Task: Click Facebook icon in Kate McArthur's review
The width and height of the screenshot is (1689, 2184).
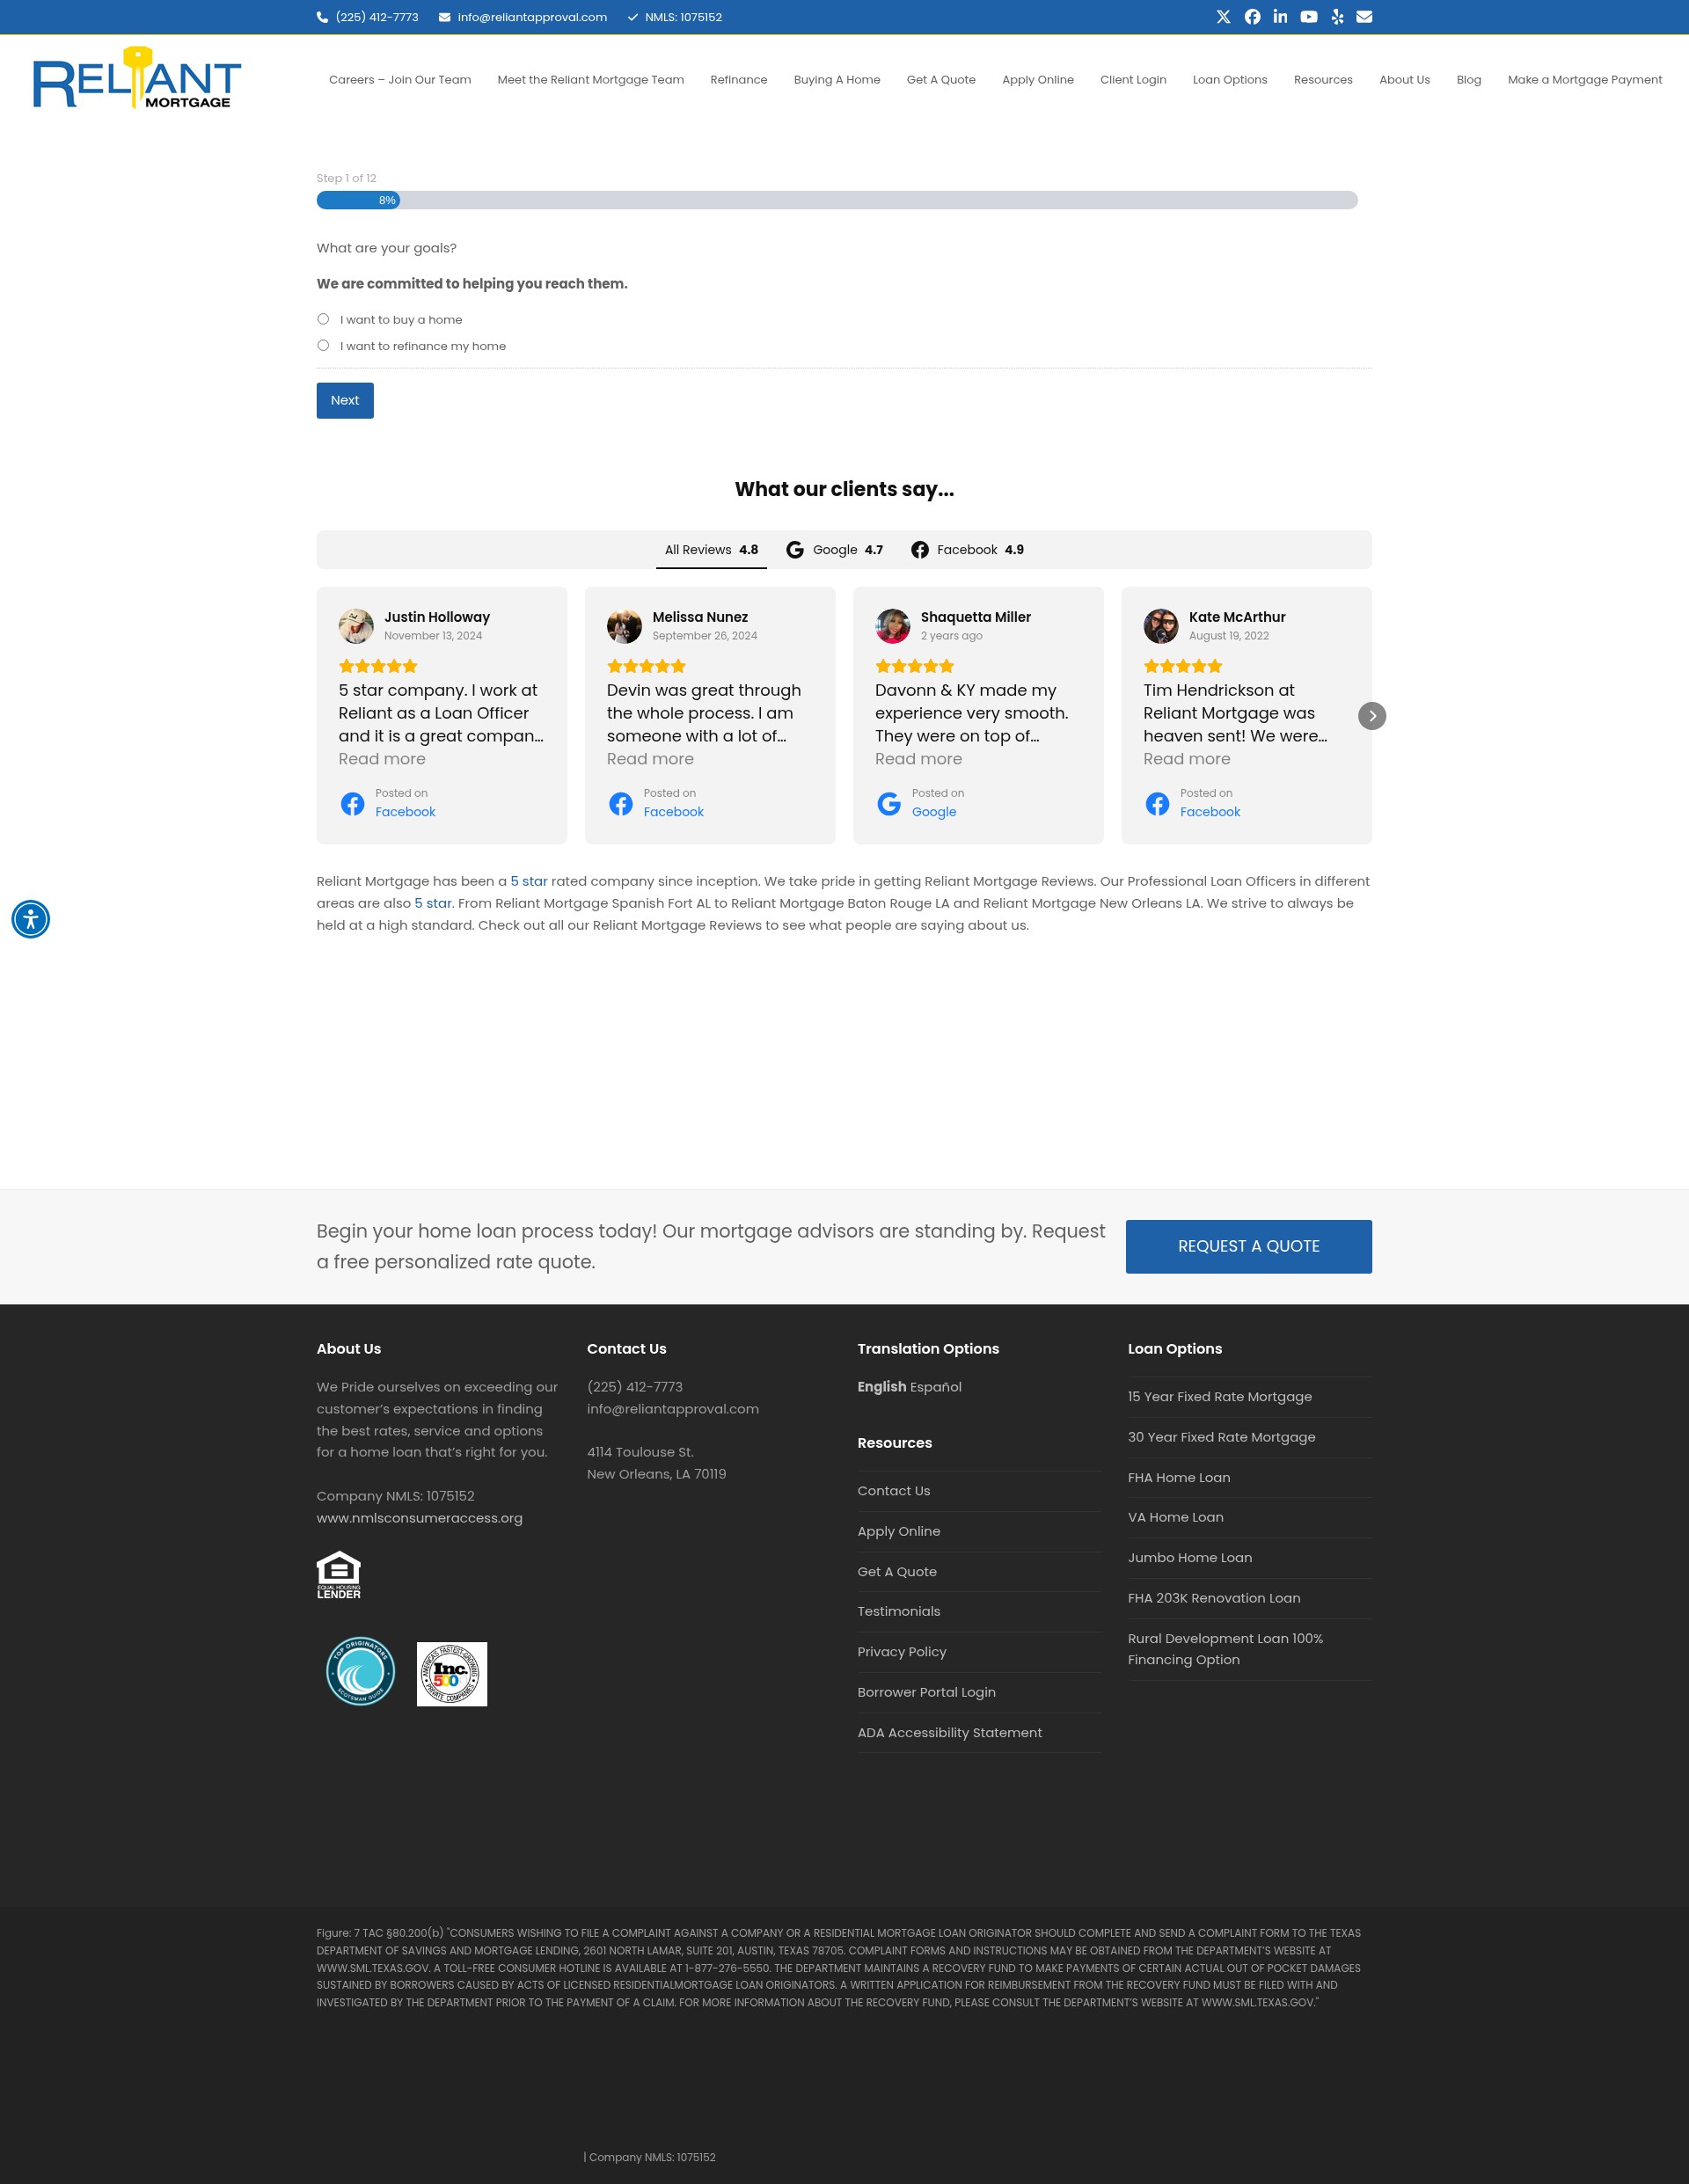Action: click(x=1157, y=804)
